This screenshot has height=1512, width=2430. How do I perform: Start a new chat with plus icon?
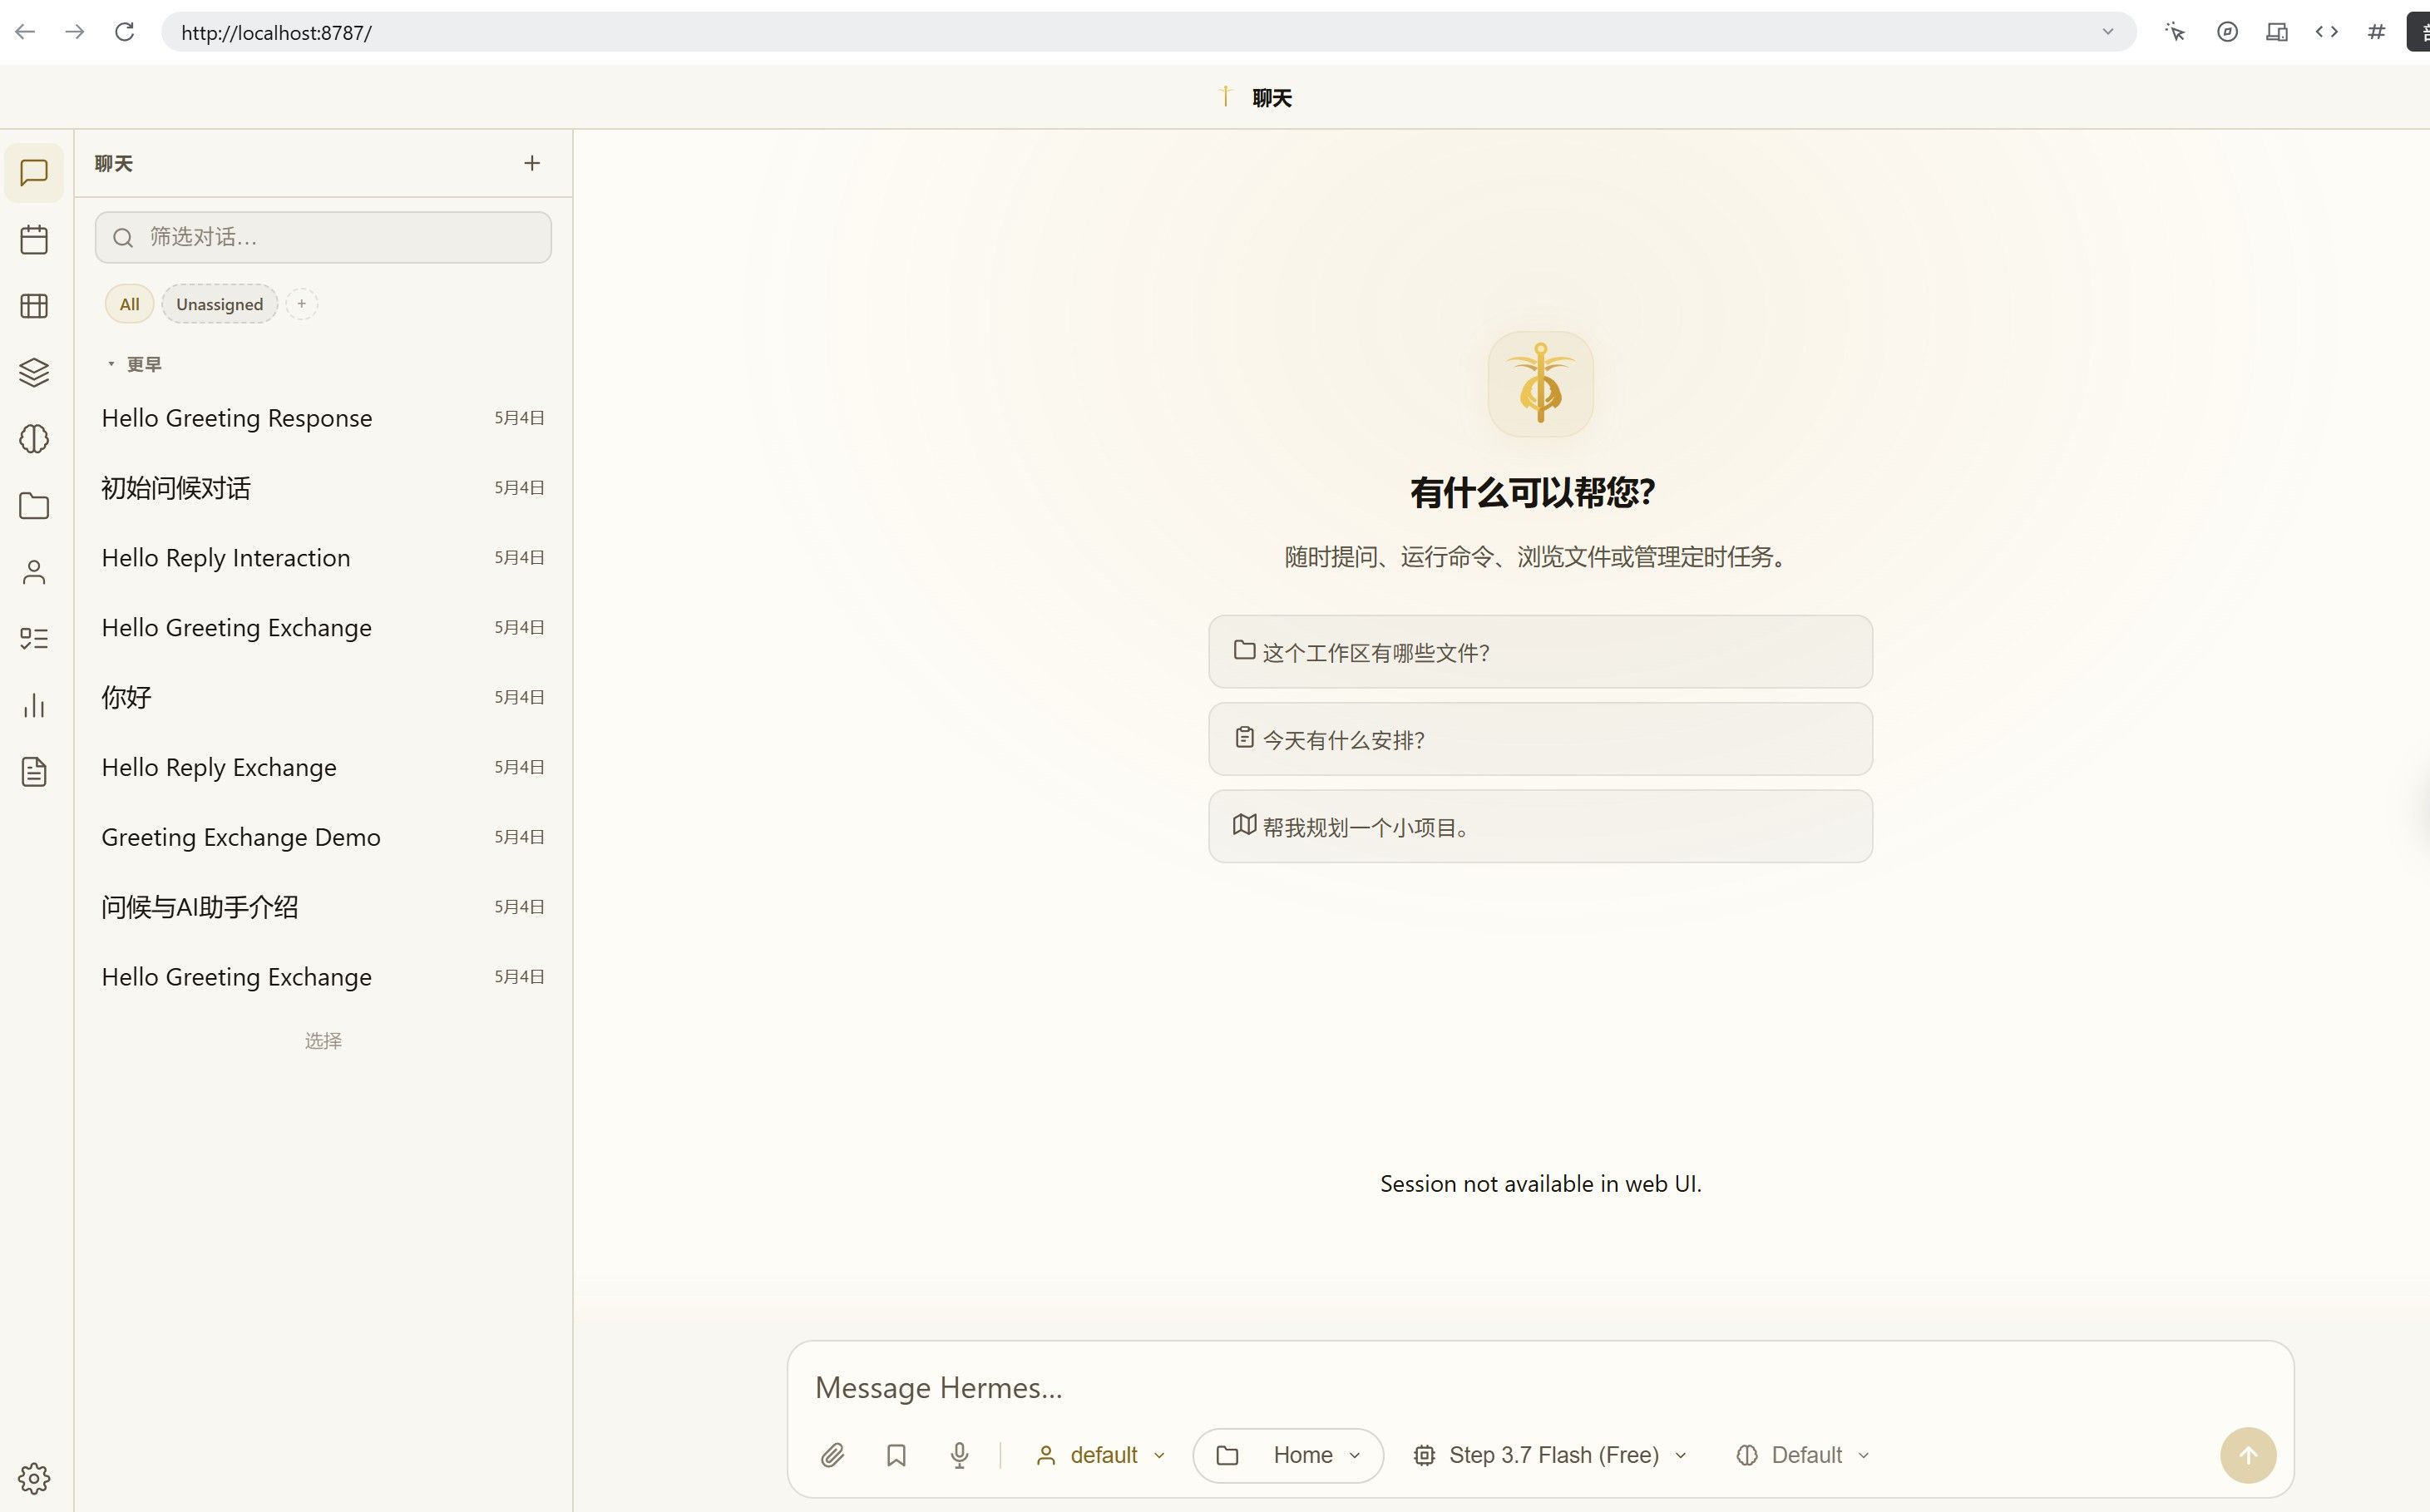coord(532,163)
